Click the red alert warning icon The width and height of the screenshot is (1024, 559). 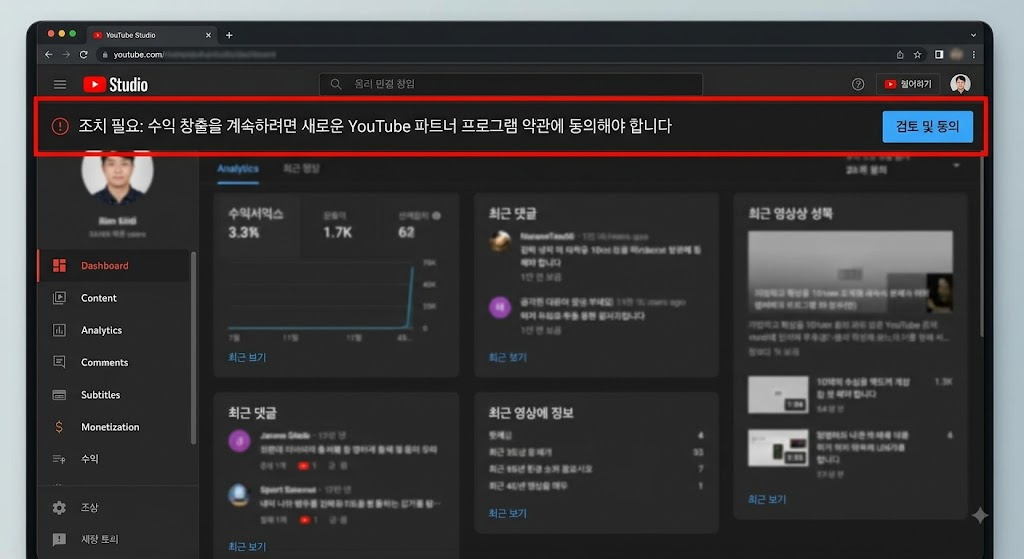click(x=60, y=126)
